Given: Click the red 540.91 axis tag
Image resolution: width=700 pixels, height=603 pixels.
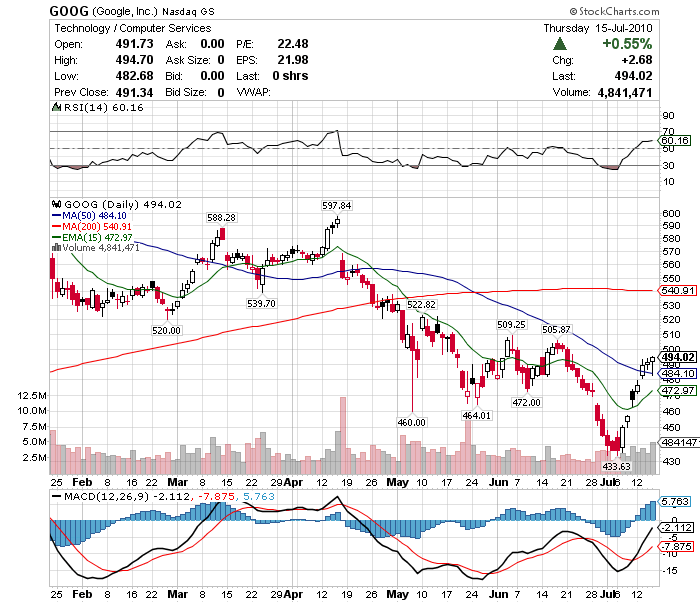Looking at the screenshot, I should pos(677,291).
